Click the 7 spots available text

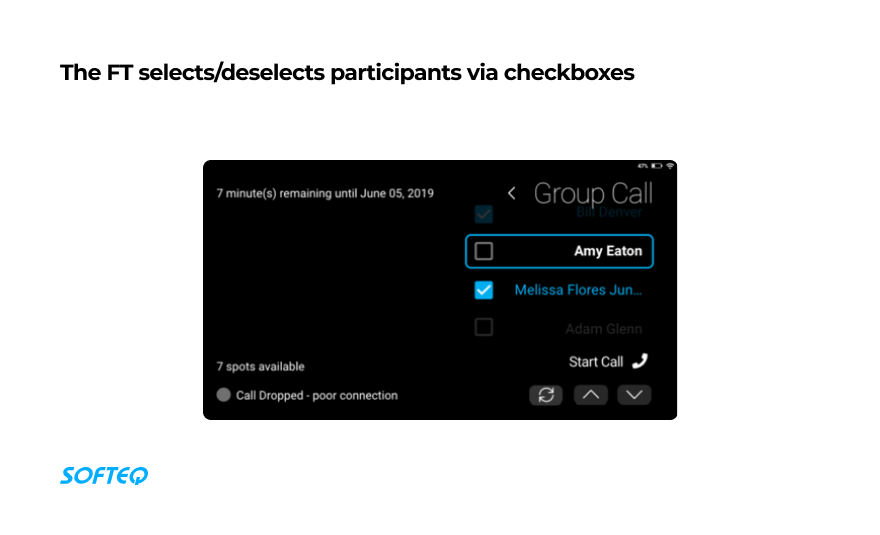[260, 367]
